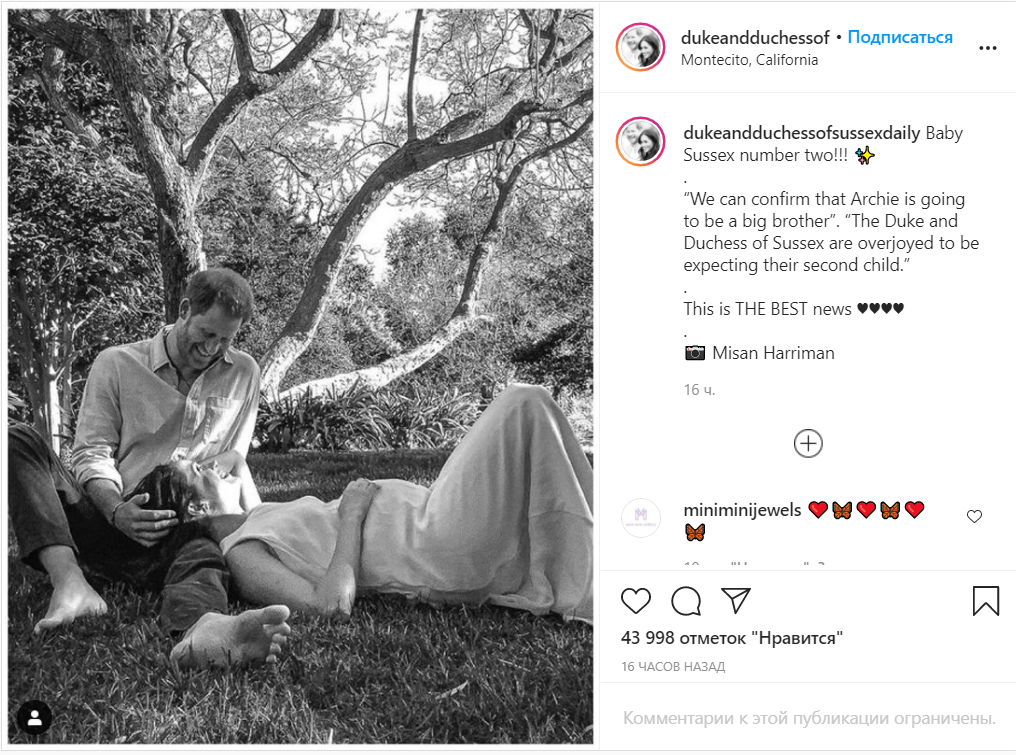1016x755 pixels.
Task: Click the restricted comments input field
Action: pyautogui.click(x=809, y=718)
